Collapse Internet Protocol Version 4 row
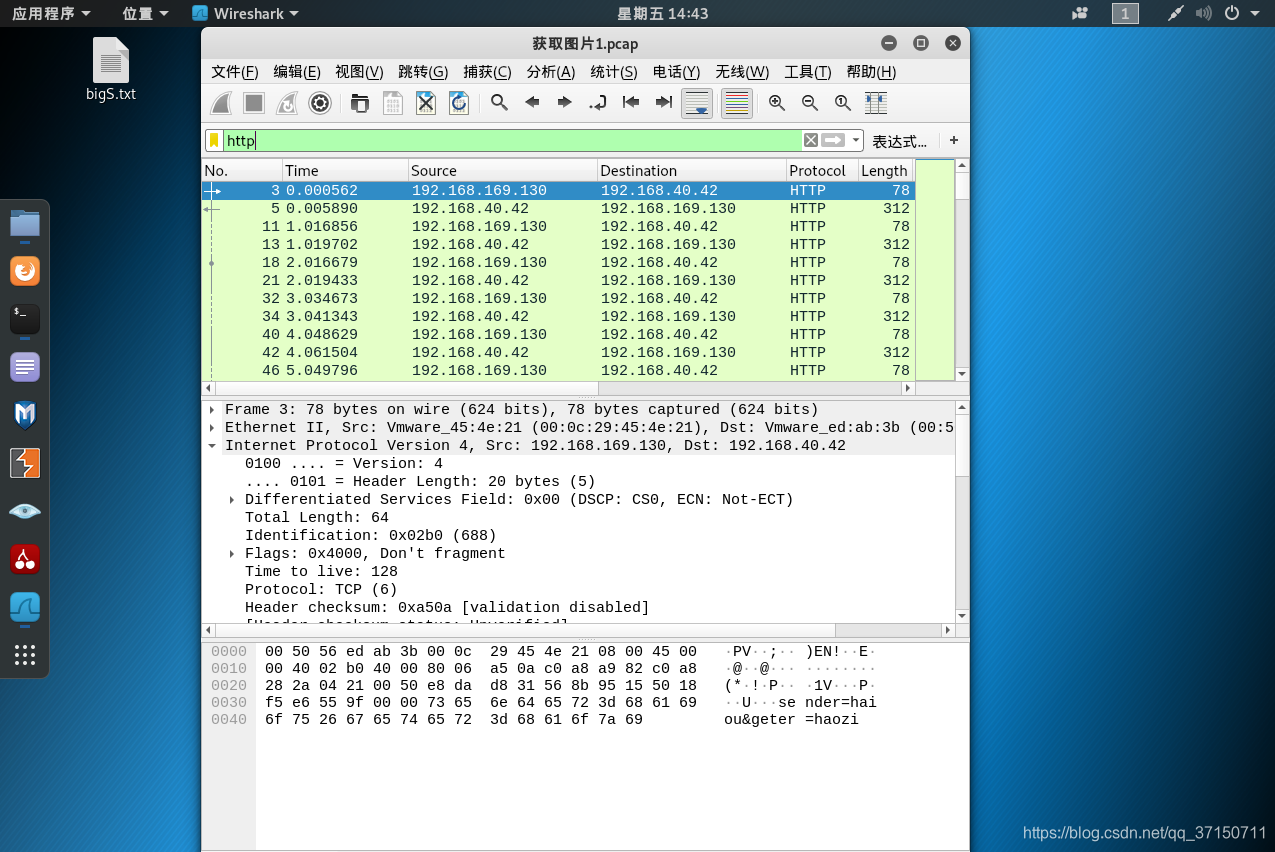The width and height of the screenshot is (1275, 852). click(212, 446)
